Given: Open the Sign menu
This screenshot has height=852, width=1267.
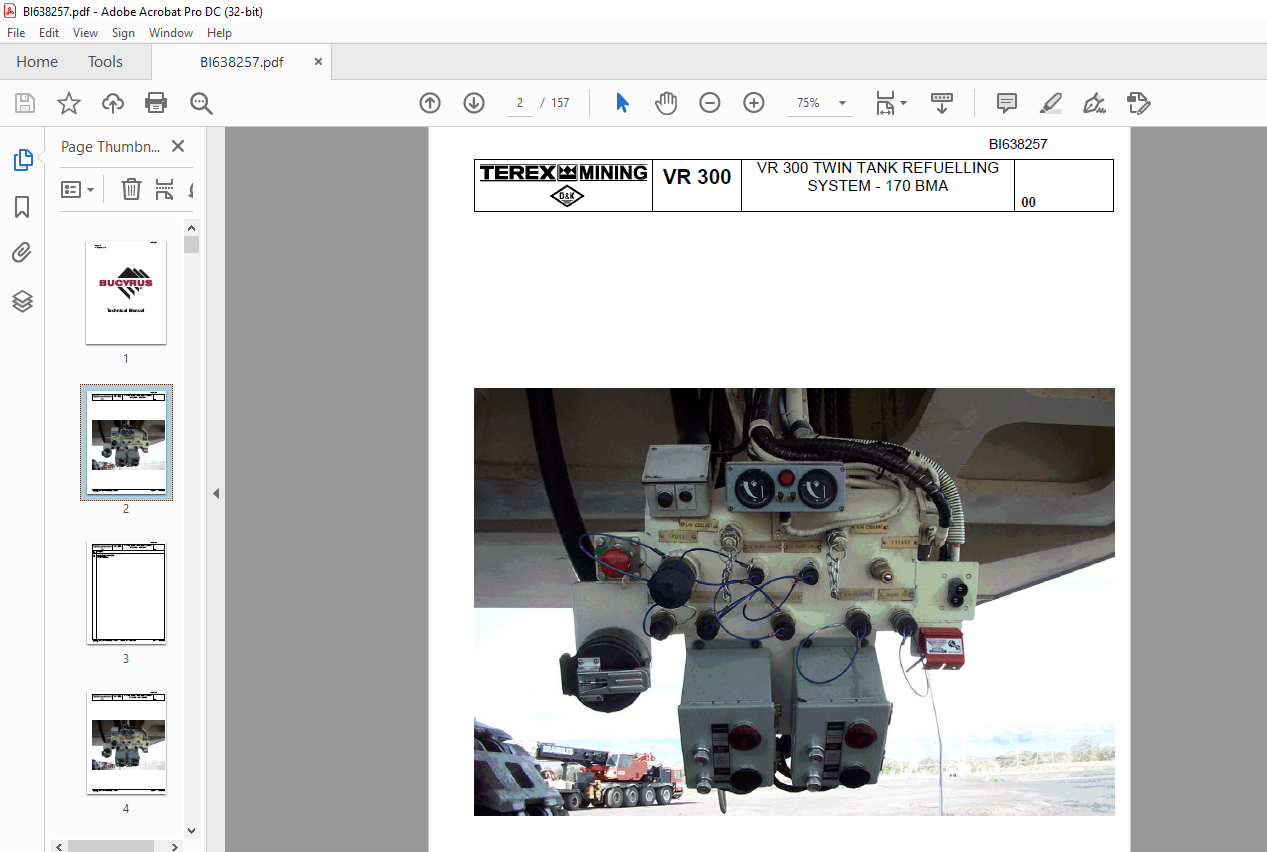Looking at the screenshot, I should point(123,33).
